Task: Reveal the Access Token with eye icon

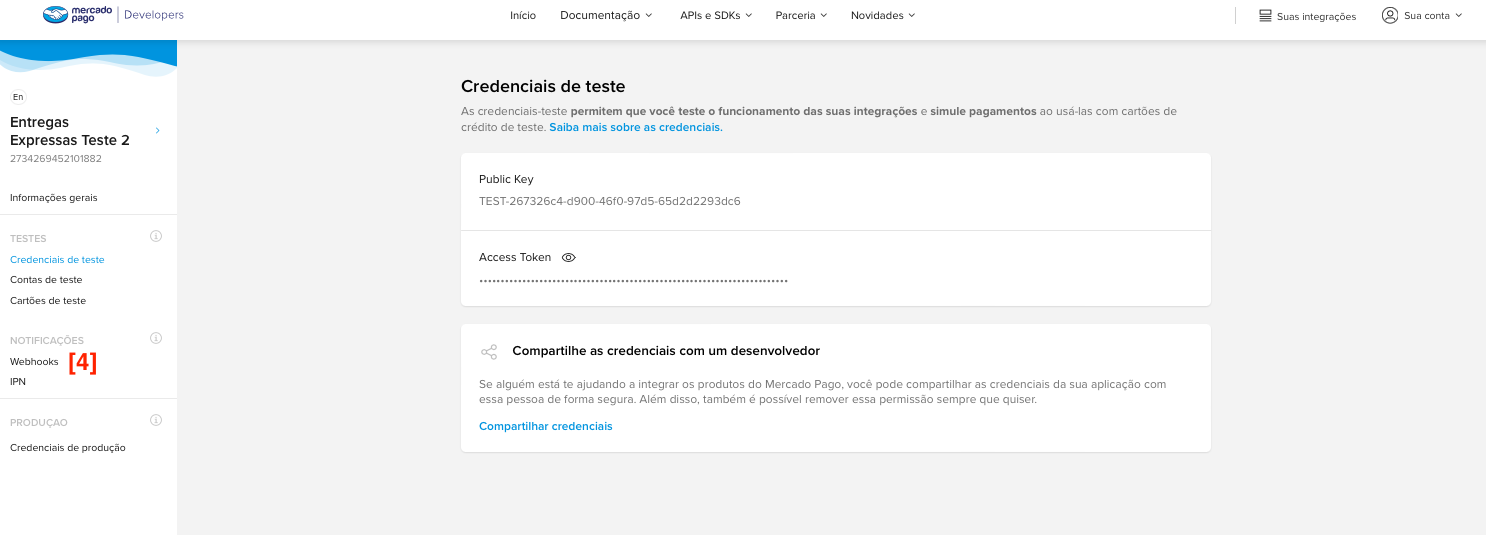Action: click(x=568, y=258)
